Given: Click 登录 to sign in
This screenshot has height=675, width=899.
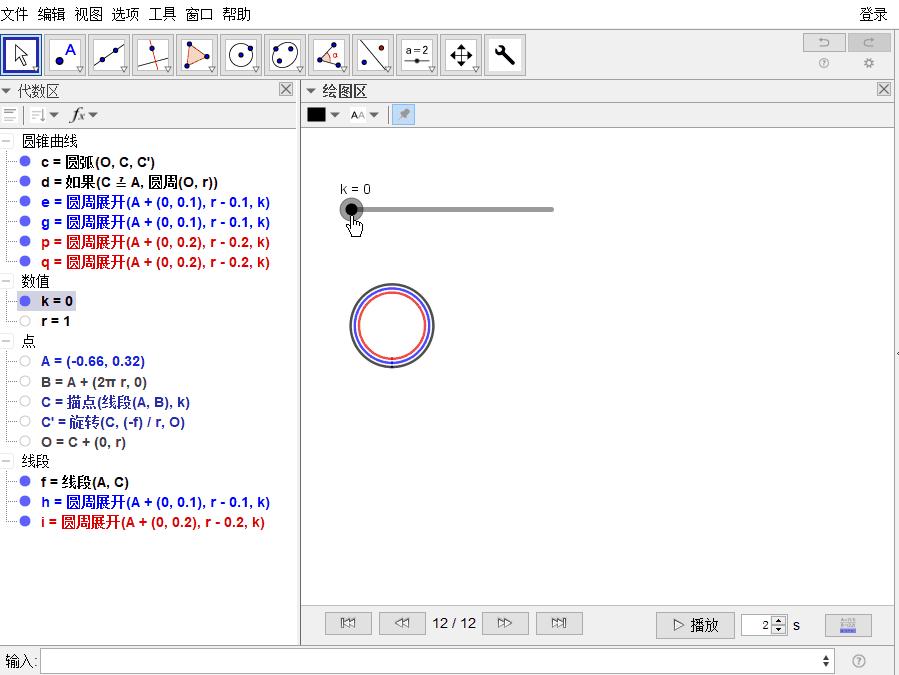Looking at the screenshot, I should point(873,14).
